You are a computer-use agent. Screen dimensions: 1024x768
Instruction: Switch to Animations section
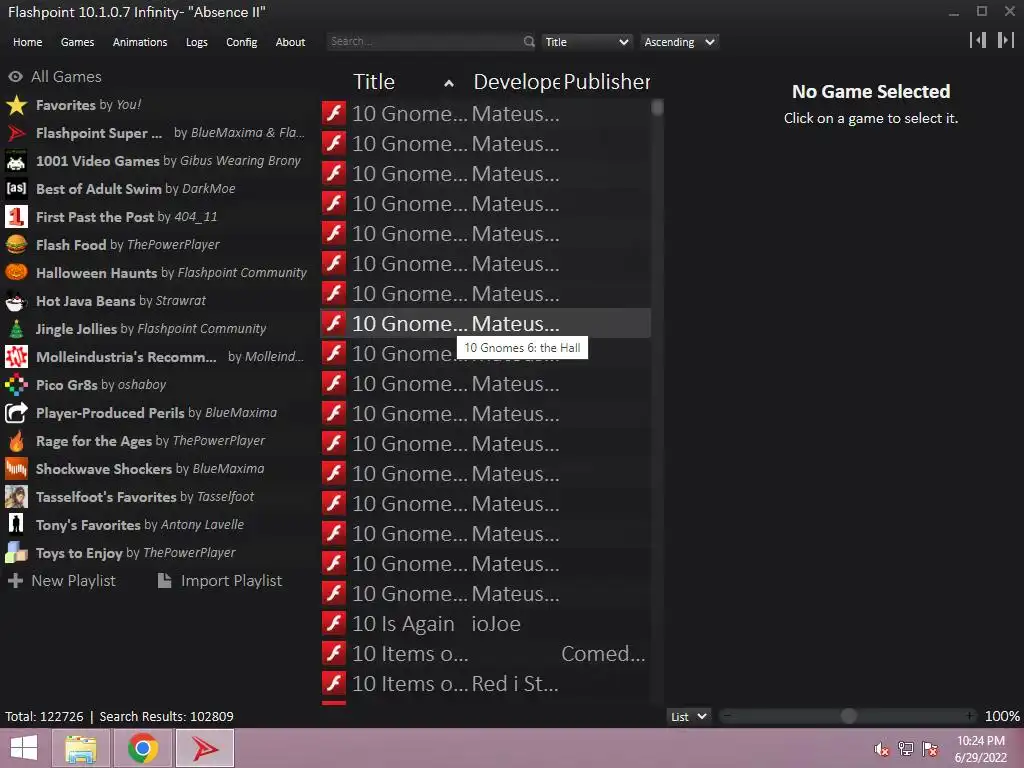coord(140,42)
